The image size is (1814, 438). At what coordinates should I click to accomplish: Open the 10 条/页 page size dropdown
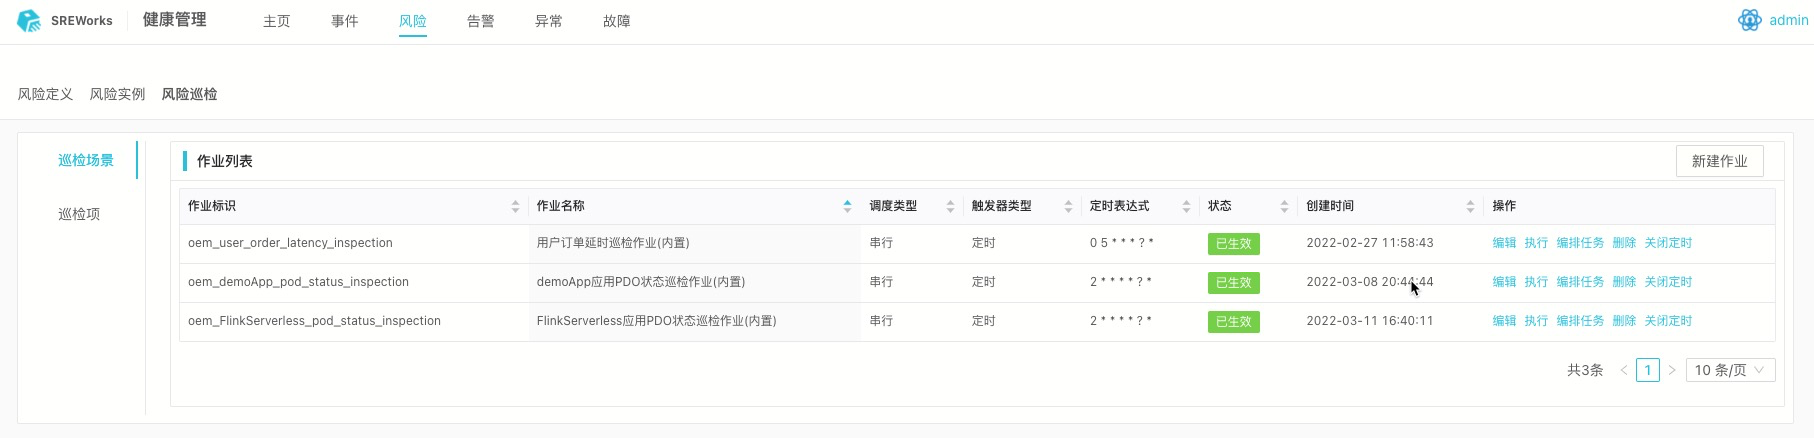pos(1730,370)
